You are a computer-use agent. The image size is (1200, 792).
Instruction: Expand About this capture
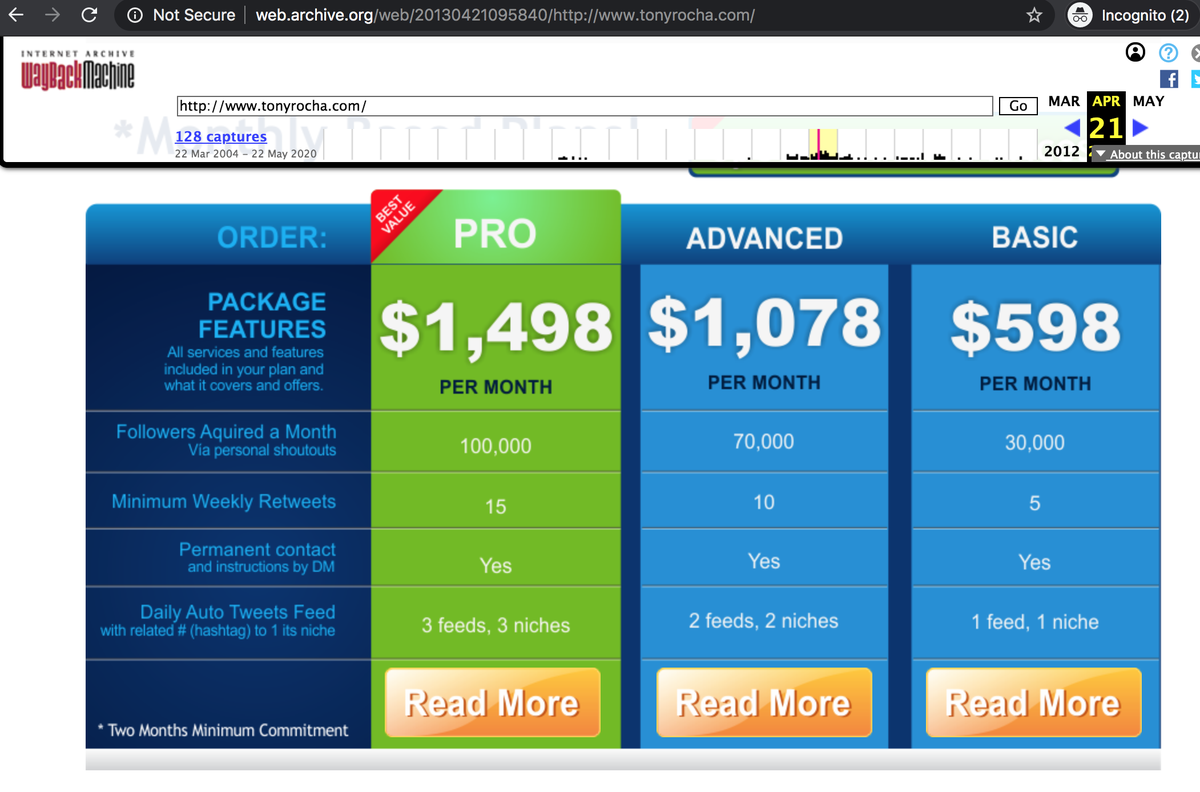click(x=1146, y=154)
